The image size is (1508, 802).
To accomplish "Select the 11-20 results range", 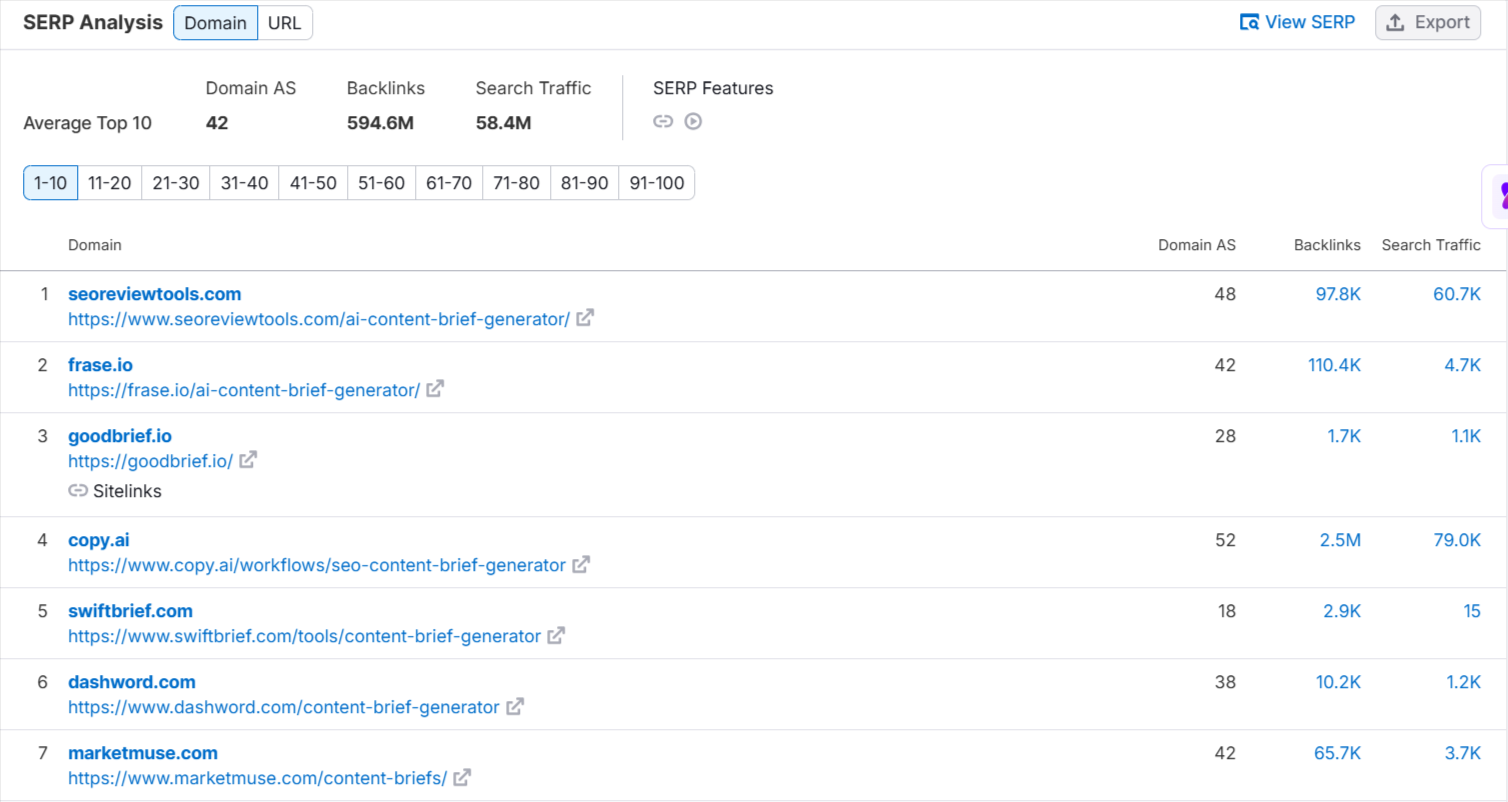I will [x=109, y=183].
